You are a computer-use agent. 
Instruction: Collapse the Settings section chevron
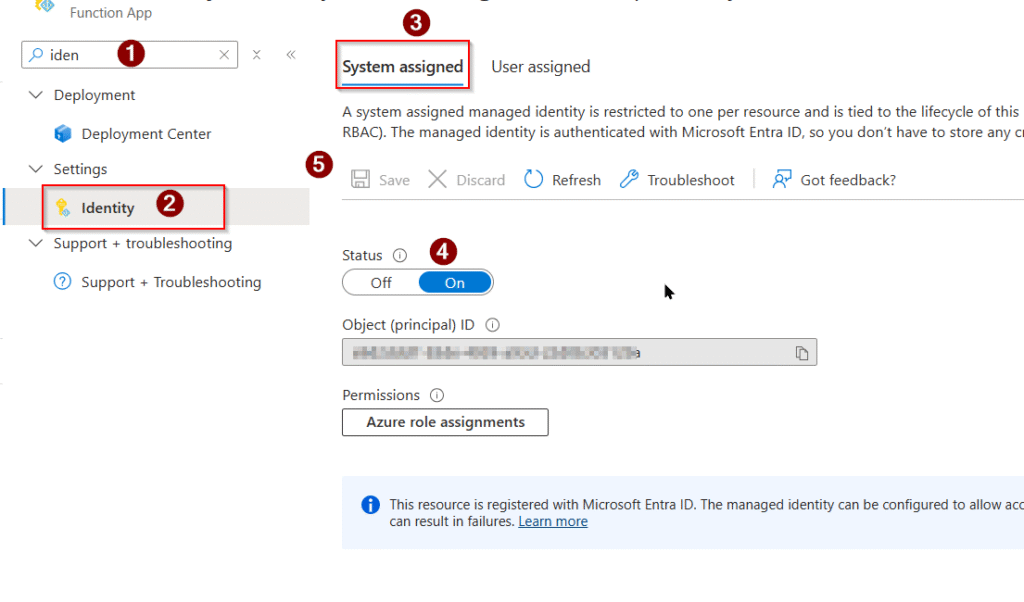pyautogui.click(x=37, y=170)
